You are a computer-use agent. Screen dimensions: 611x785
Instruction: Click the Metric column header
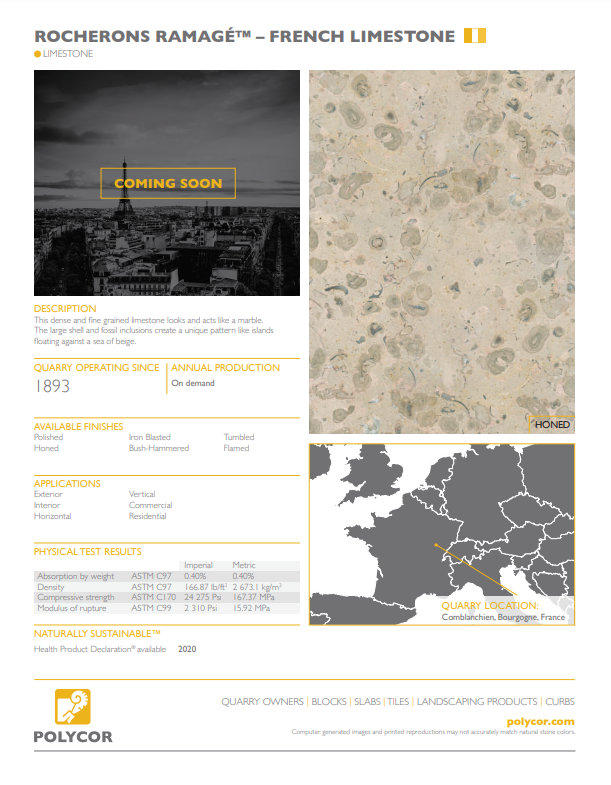244,565
